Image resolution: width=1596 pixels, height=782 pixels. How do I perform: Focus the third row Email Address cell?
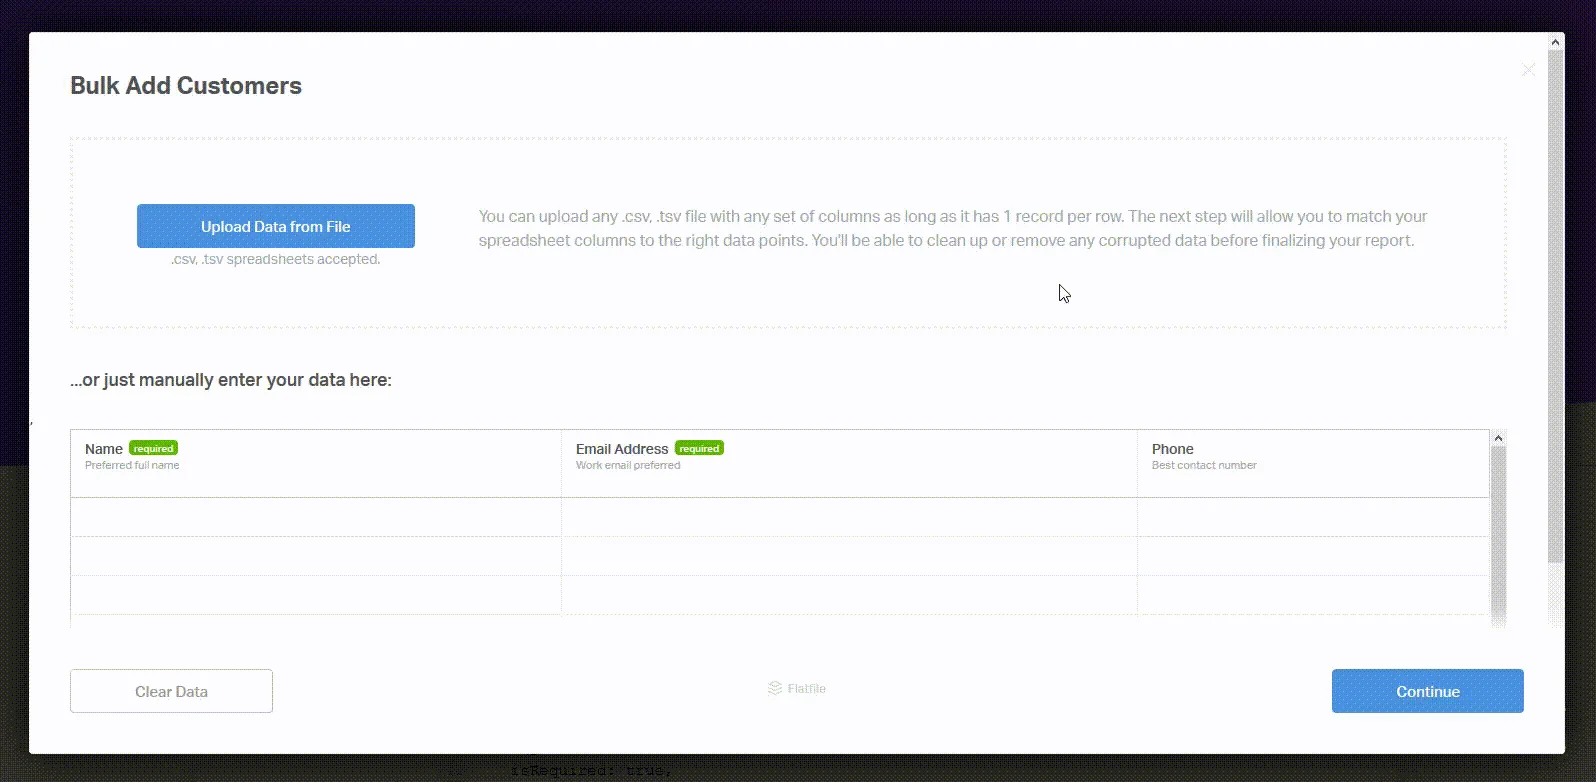point(848,595)
